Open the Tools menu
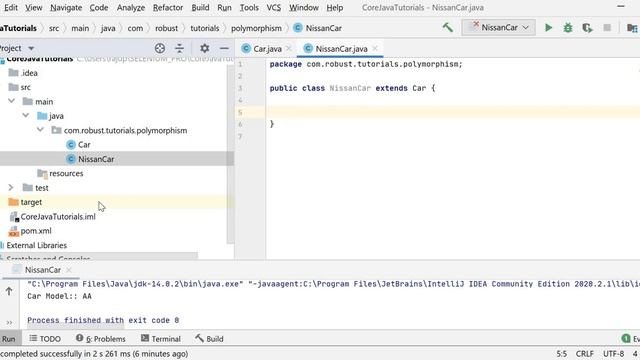Image resolution: width=640 pixels, height=360 pixels. 249,8
